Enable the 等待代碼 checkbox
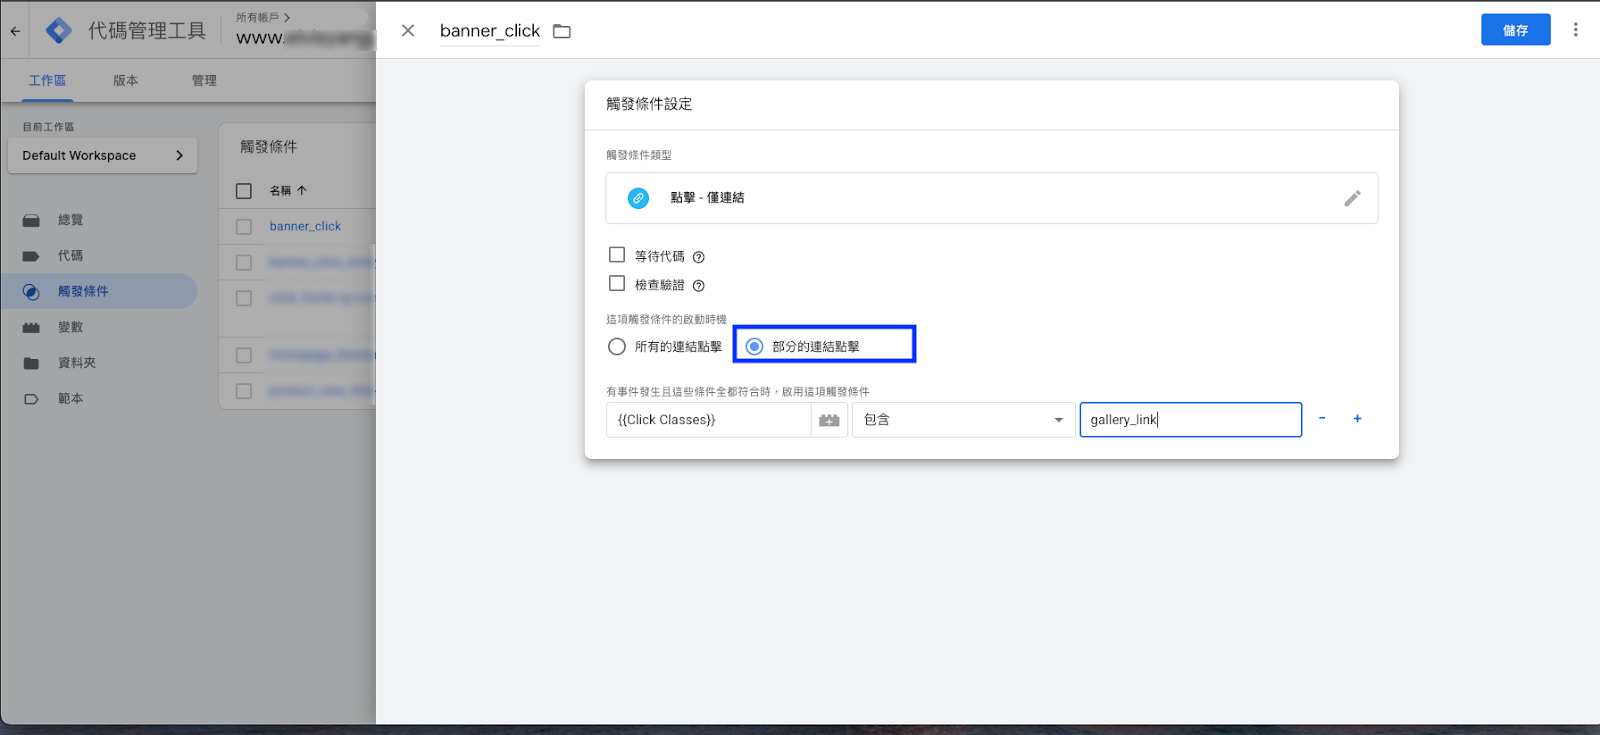Screen dimensions: 1600x735 point(617,255)
